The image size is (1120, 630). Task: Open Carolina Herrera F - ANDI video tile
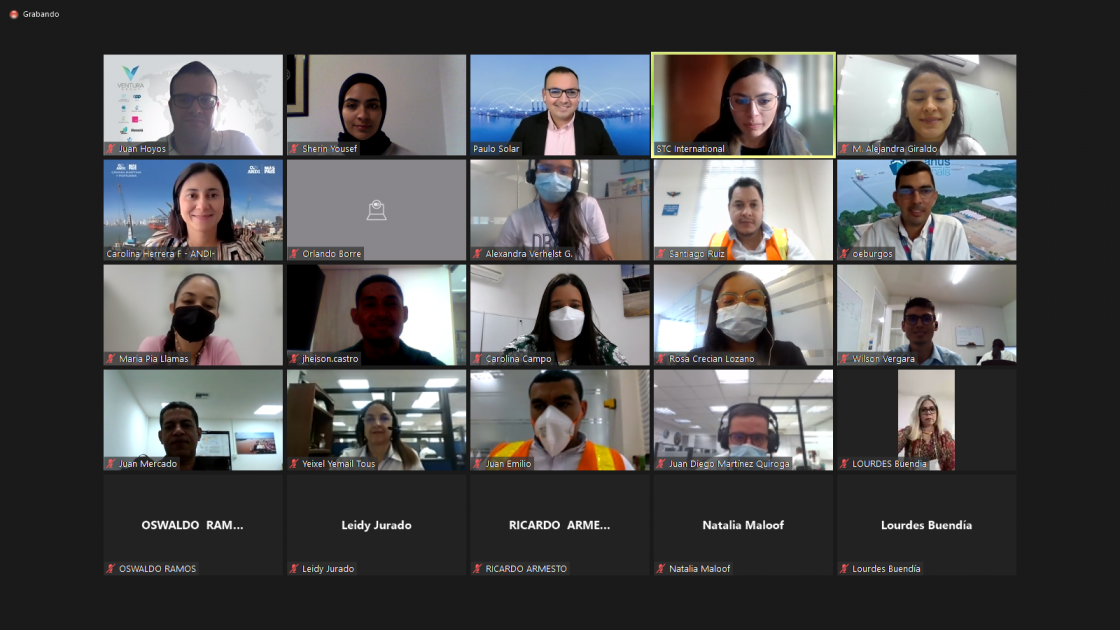pyautogui.click(x=193, y=210)
